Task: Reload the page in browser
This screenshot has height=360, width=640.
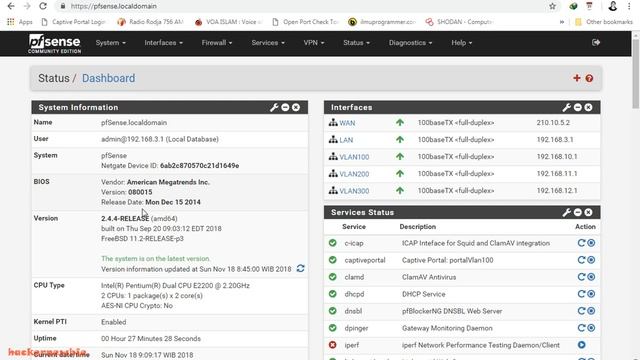Action: [x=43, y=6]
